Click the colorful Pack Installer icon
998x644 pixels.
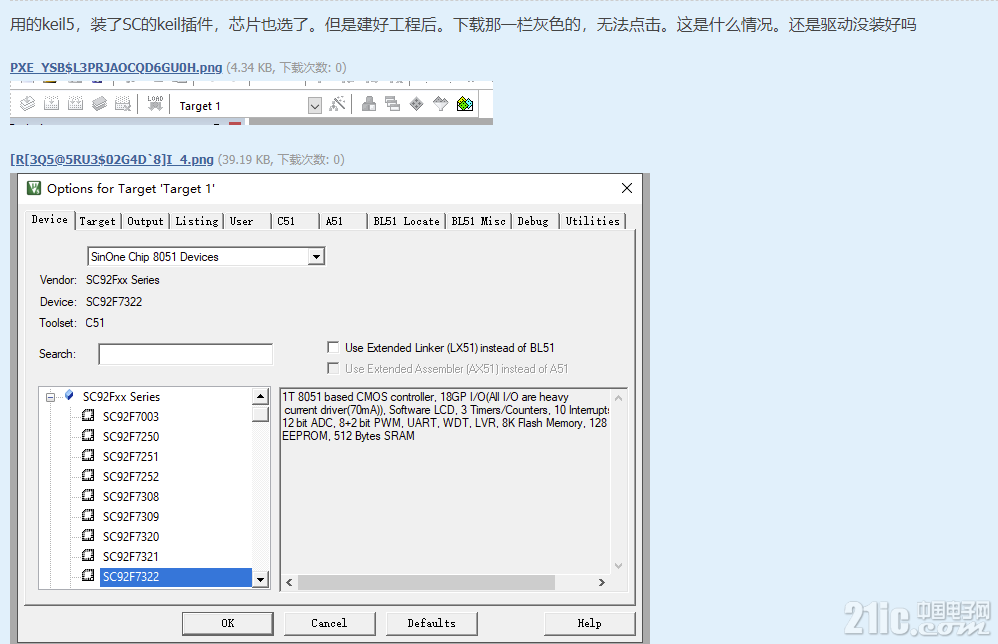pyautogui.click(x=465, y=104)
